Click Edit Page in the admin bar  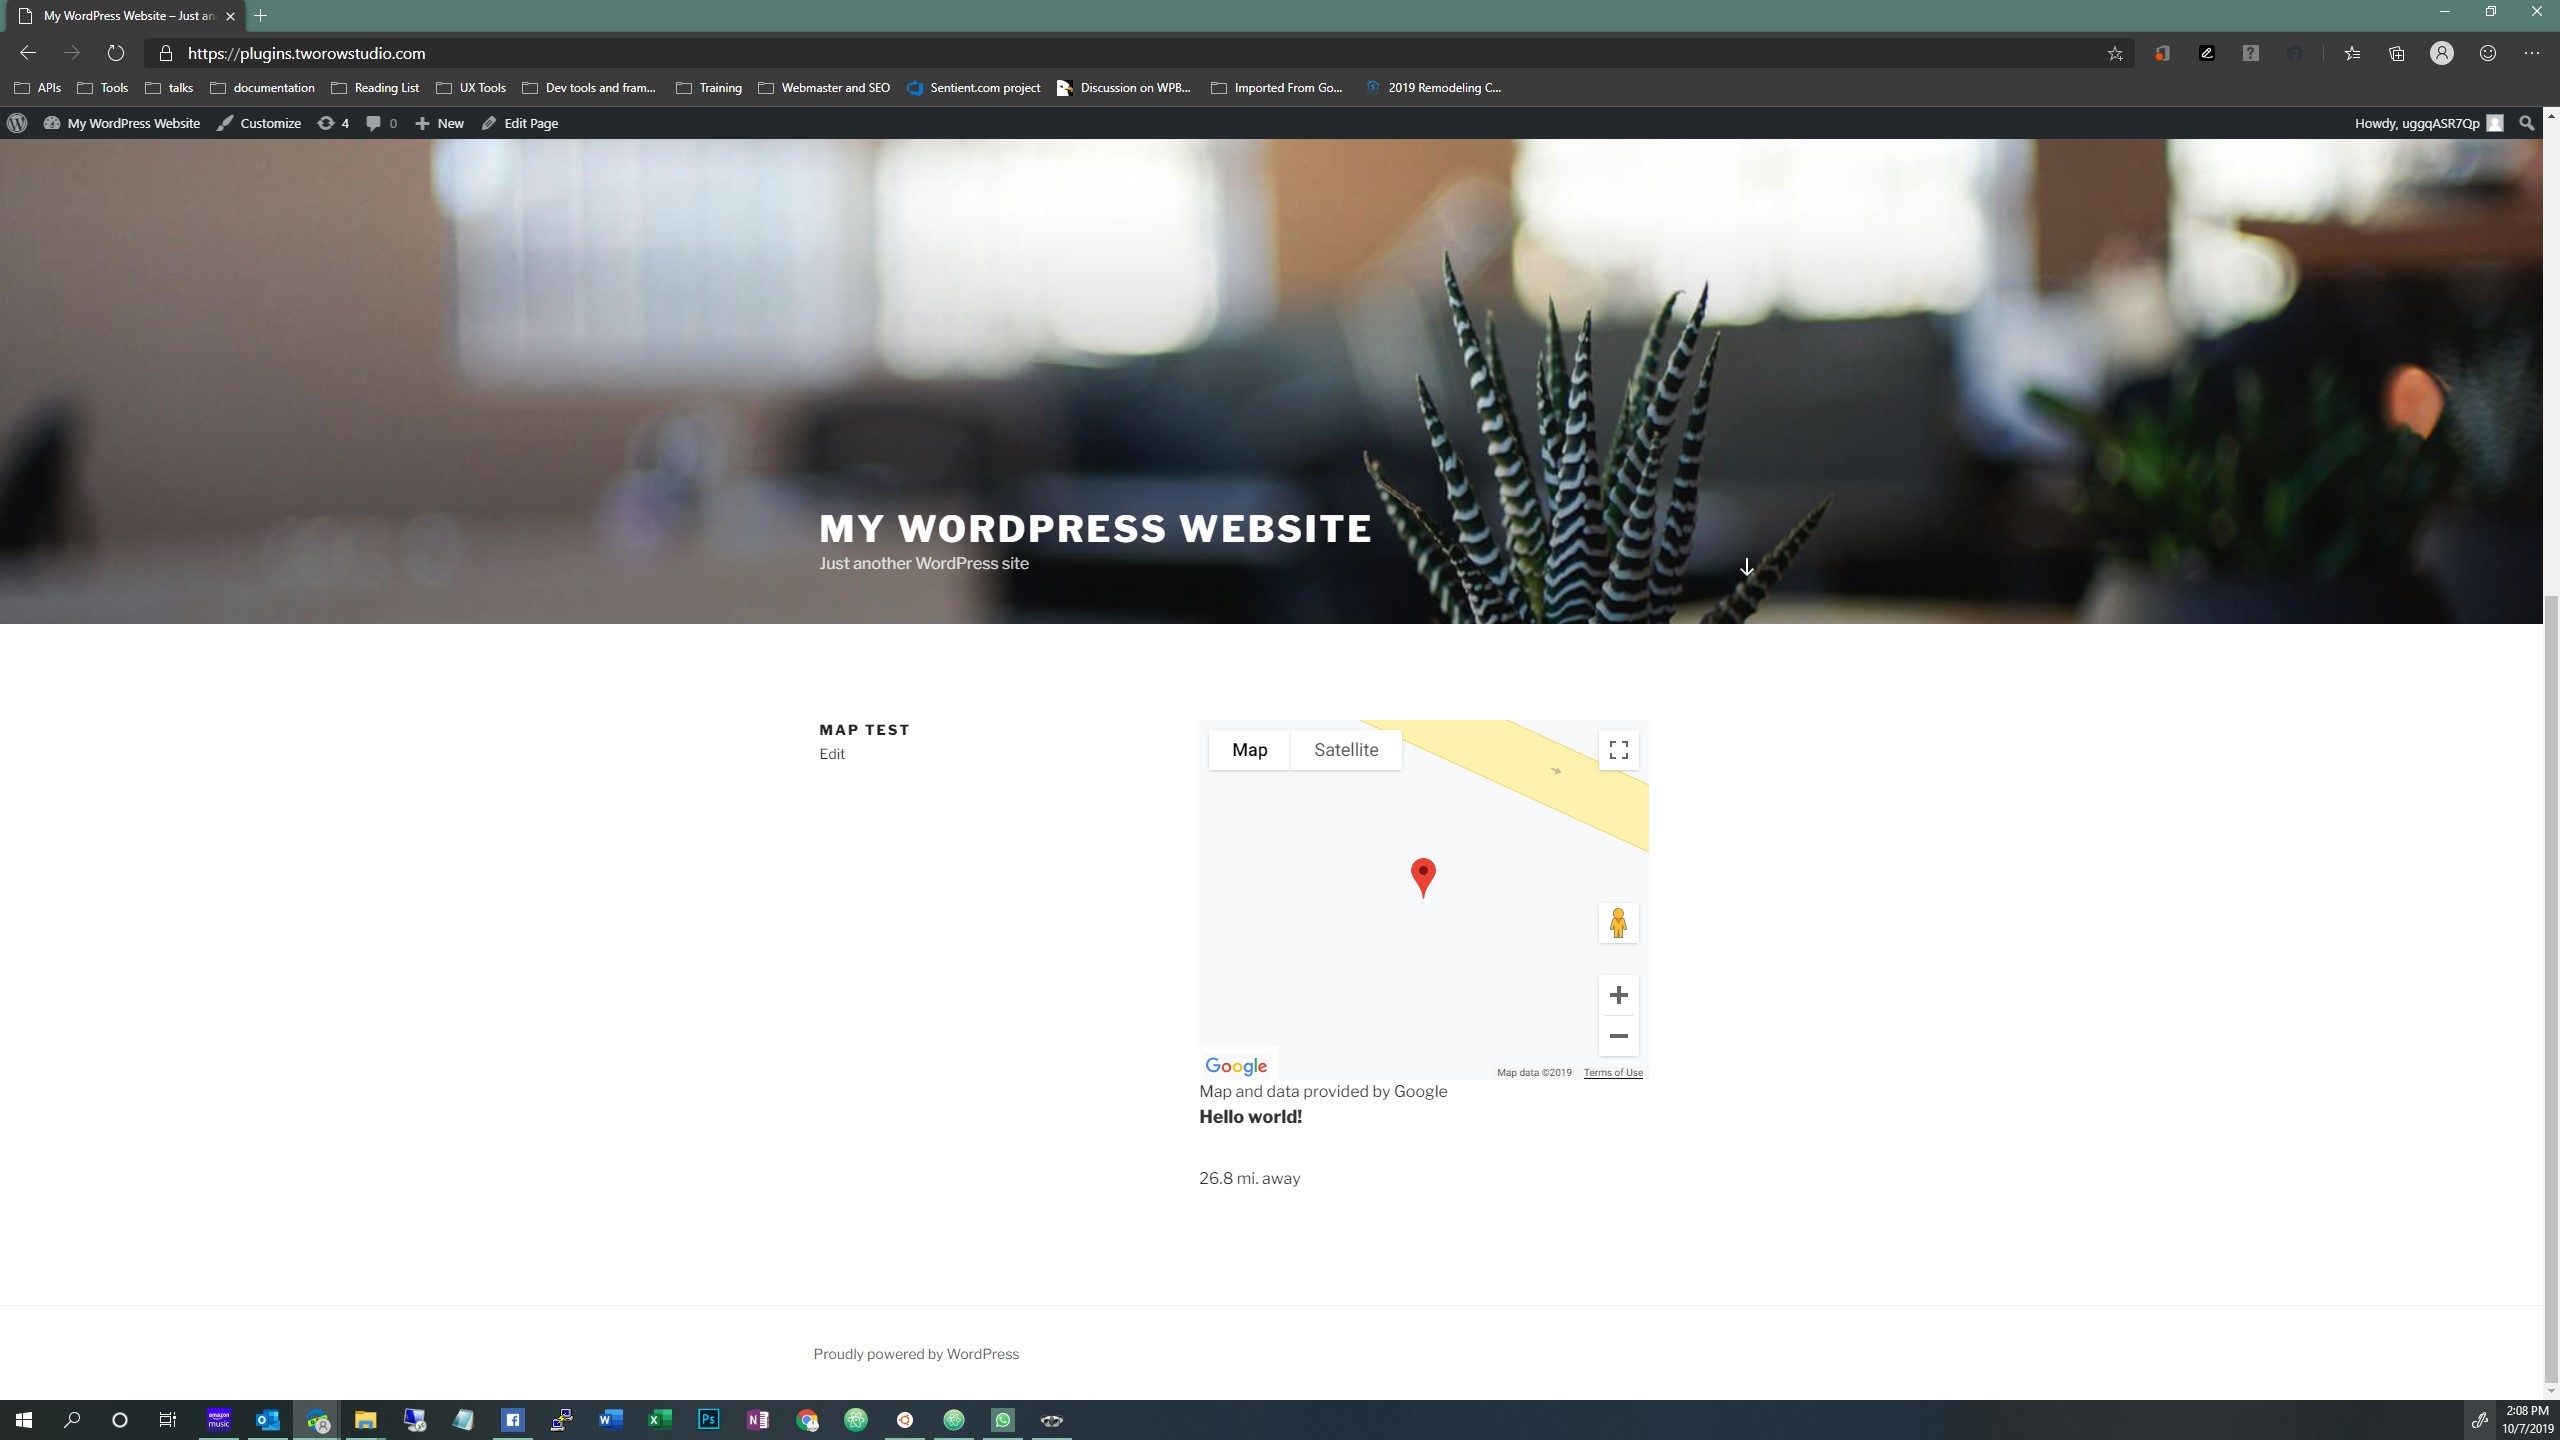(520, 123)
